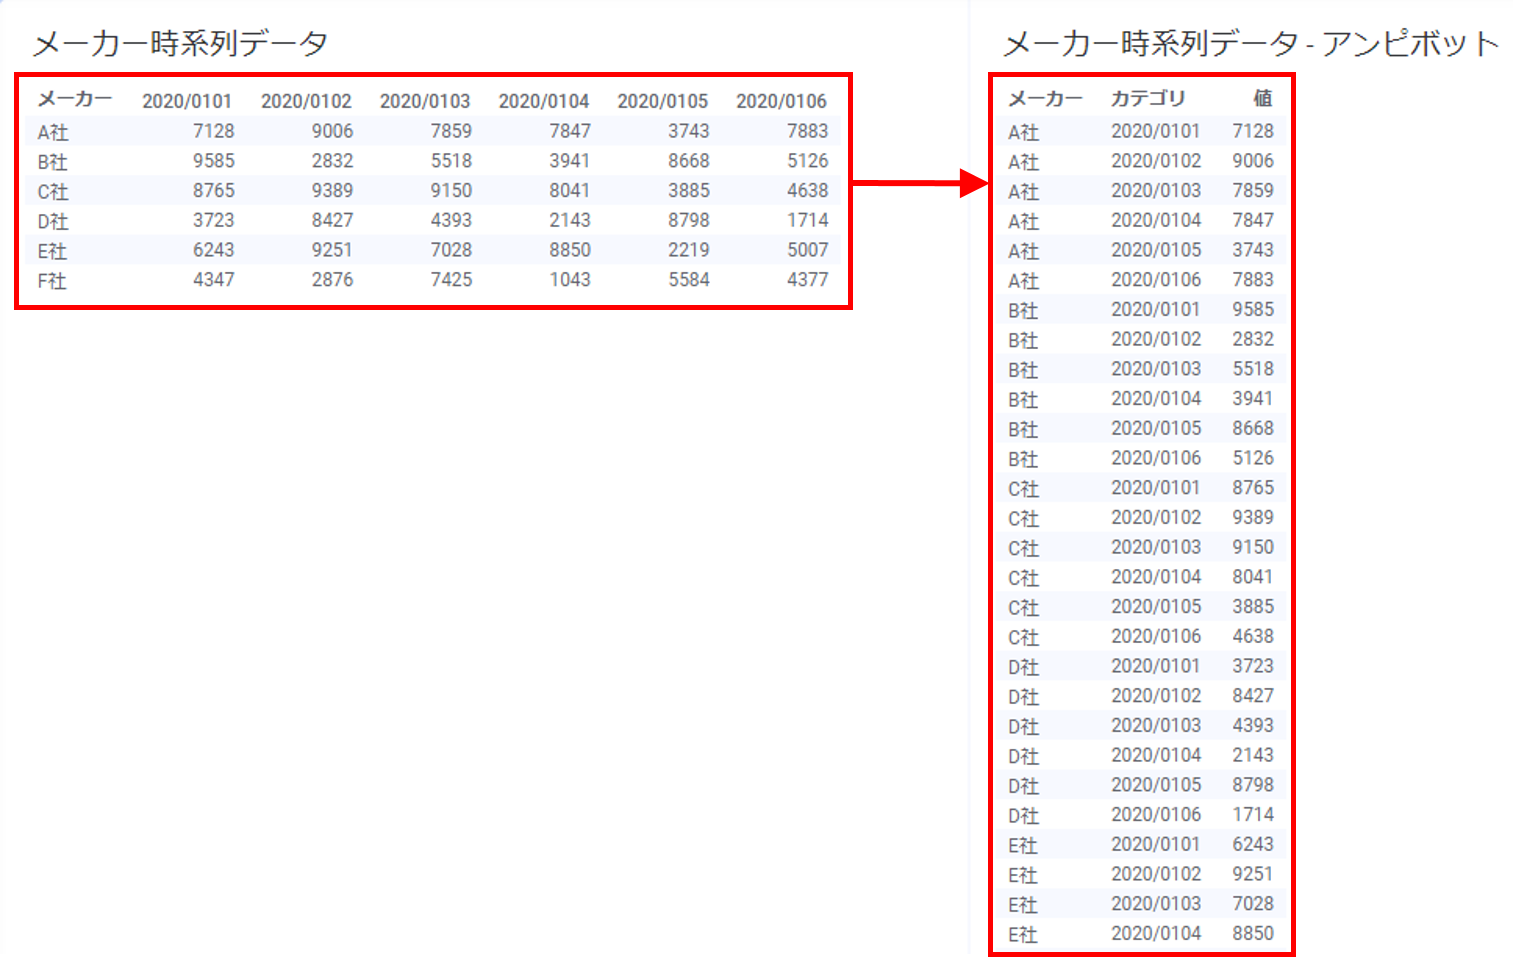Screen dimensions: 1513x957
Task: Select the A社 row label in left table
Action: (52, 132)
